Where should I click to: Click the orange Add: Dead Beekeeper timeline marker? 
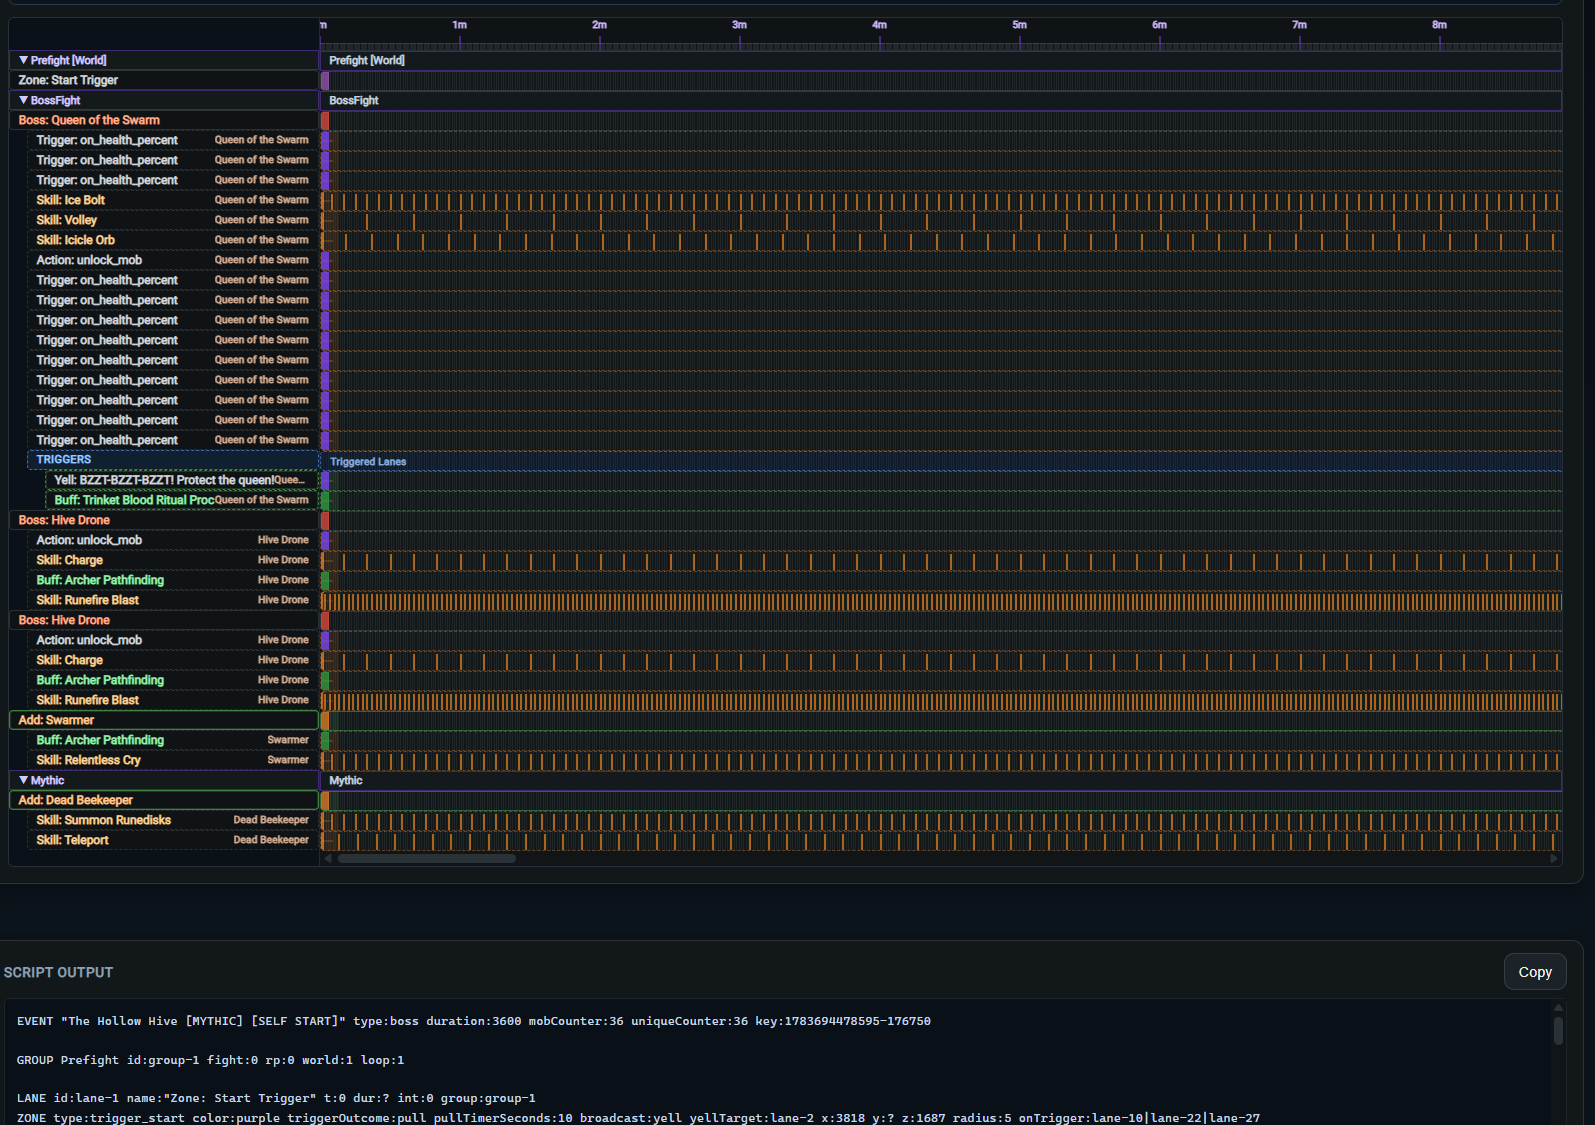[325, 800]
